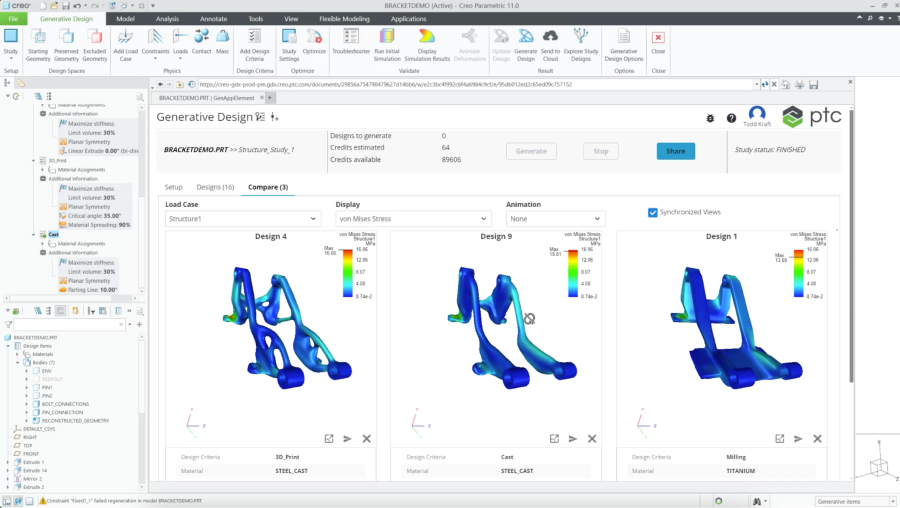The height and width of the screenshot is (508, 900).
Task: Open the Flexible Modeling ribbon tab
Action: click(x=345, y=18)
